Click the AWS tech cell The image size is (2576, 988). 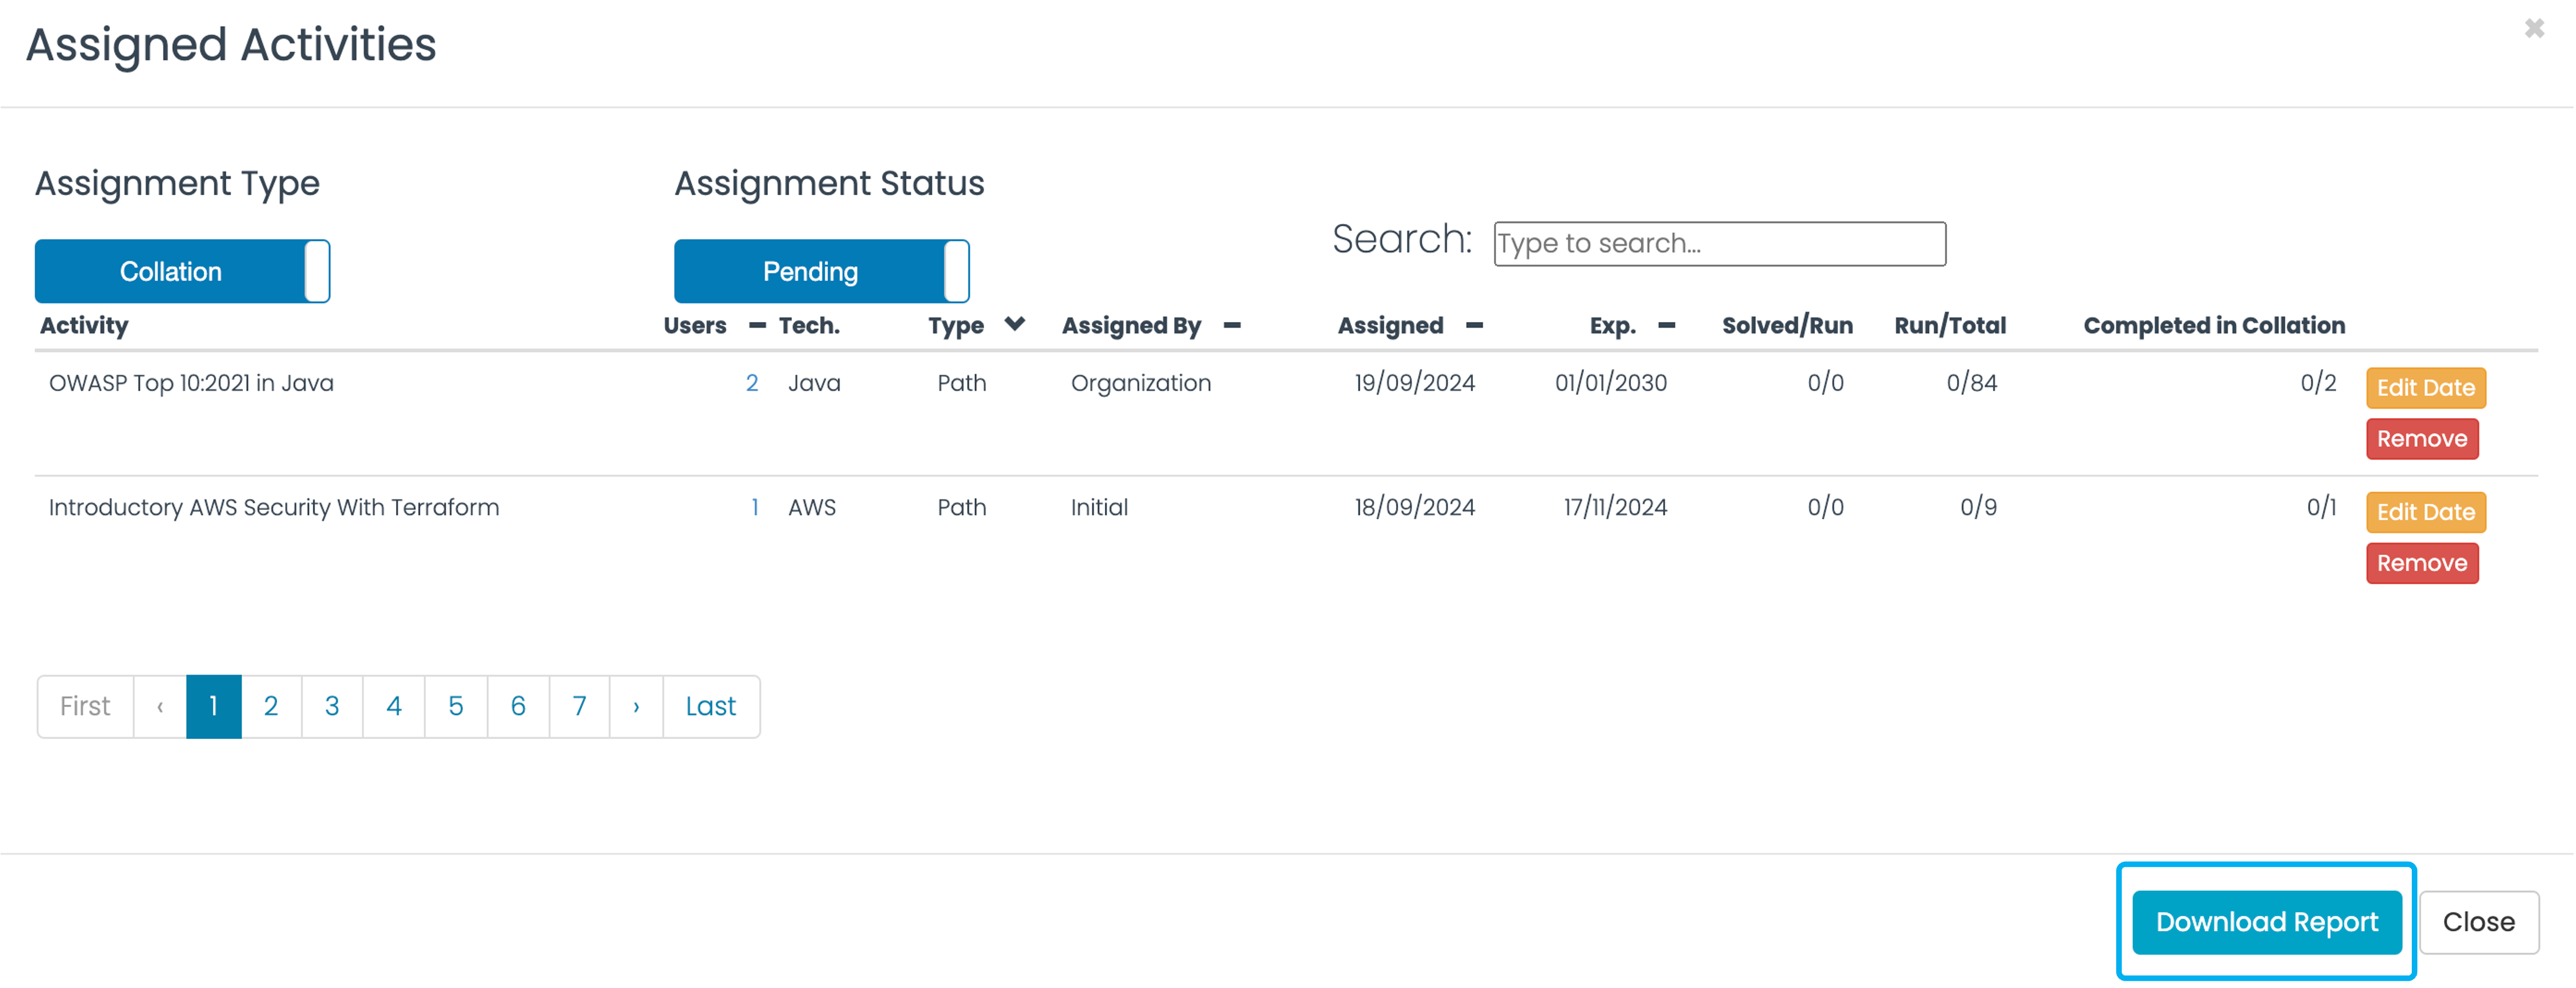(x=811, y=507)
